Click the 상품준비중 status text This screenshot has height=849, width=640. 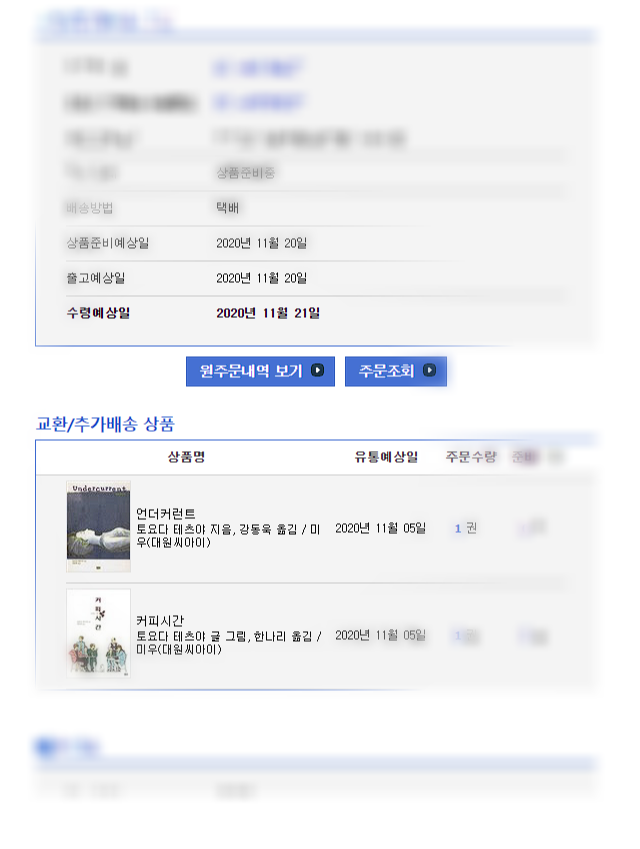point(245,173)
